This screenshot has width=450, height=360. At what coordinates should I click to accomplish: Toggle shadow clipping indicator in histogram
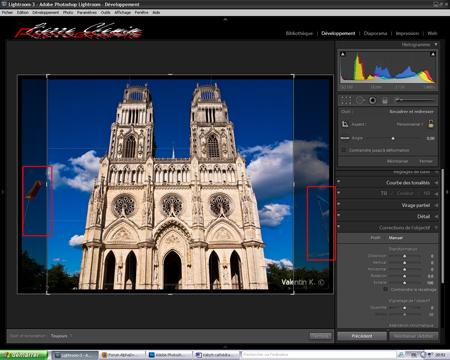pos(343,54)
